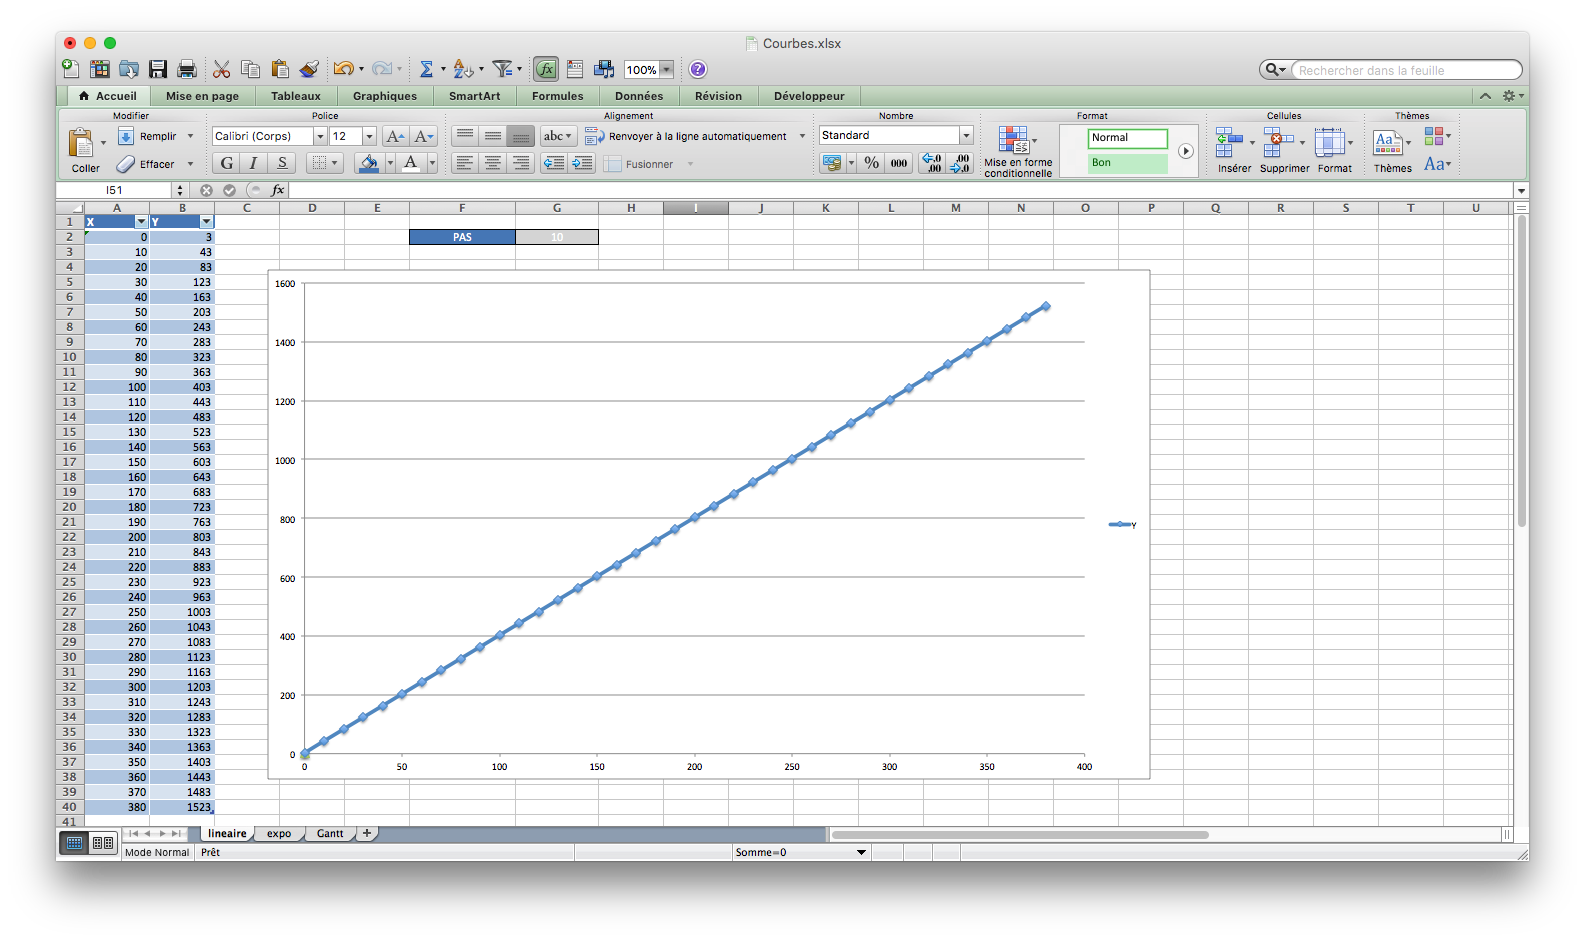Click the Save floppy disk icon
The image size is (1585, 941).
click(158, 69)
